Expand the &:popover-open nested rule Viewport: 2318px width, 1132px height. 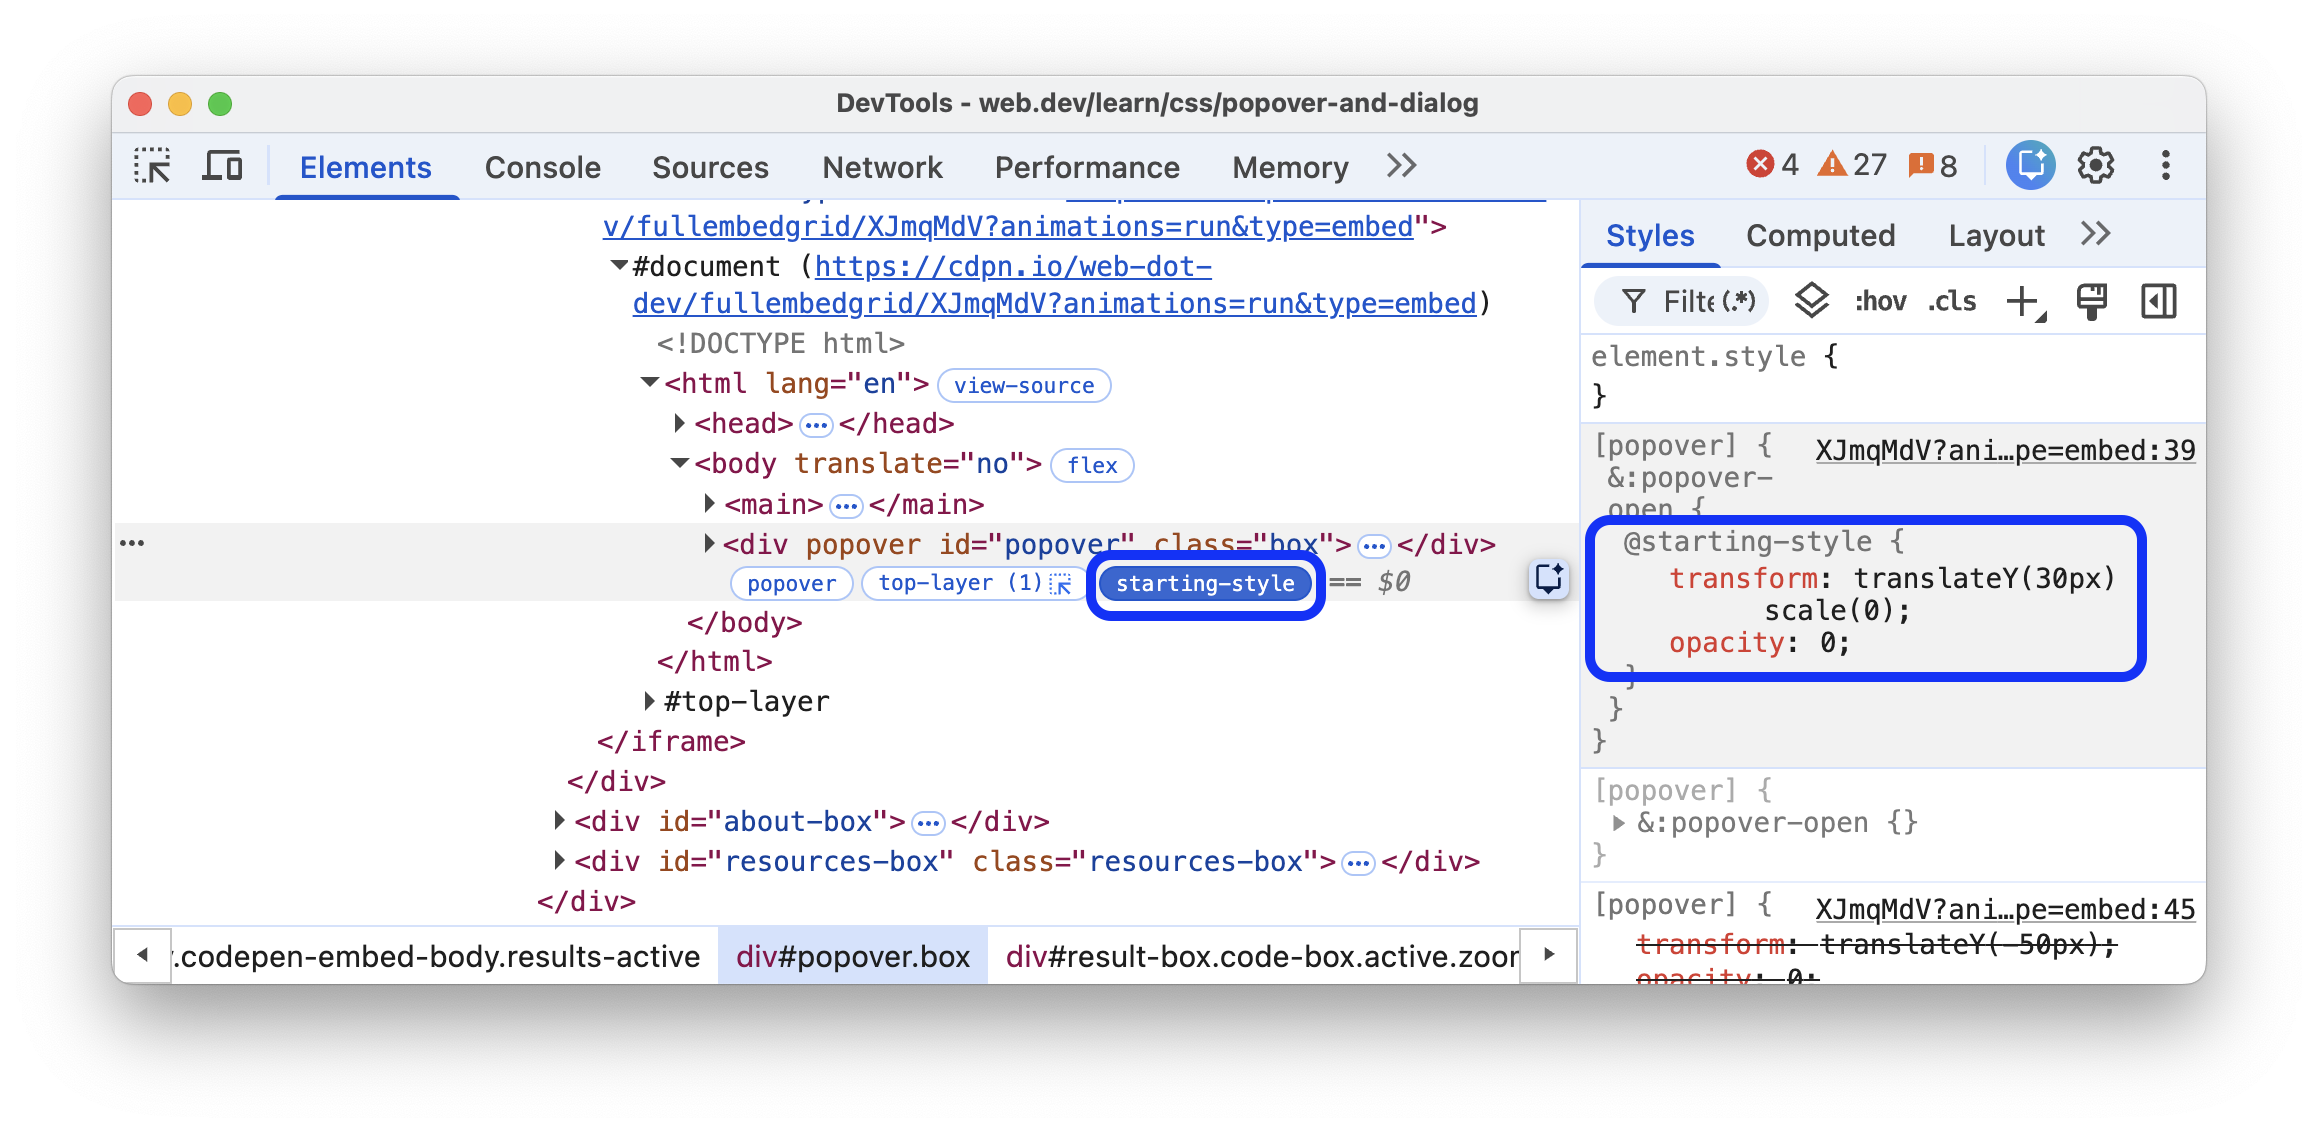(1619, 823)
